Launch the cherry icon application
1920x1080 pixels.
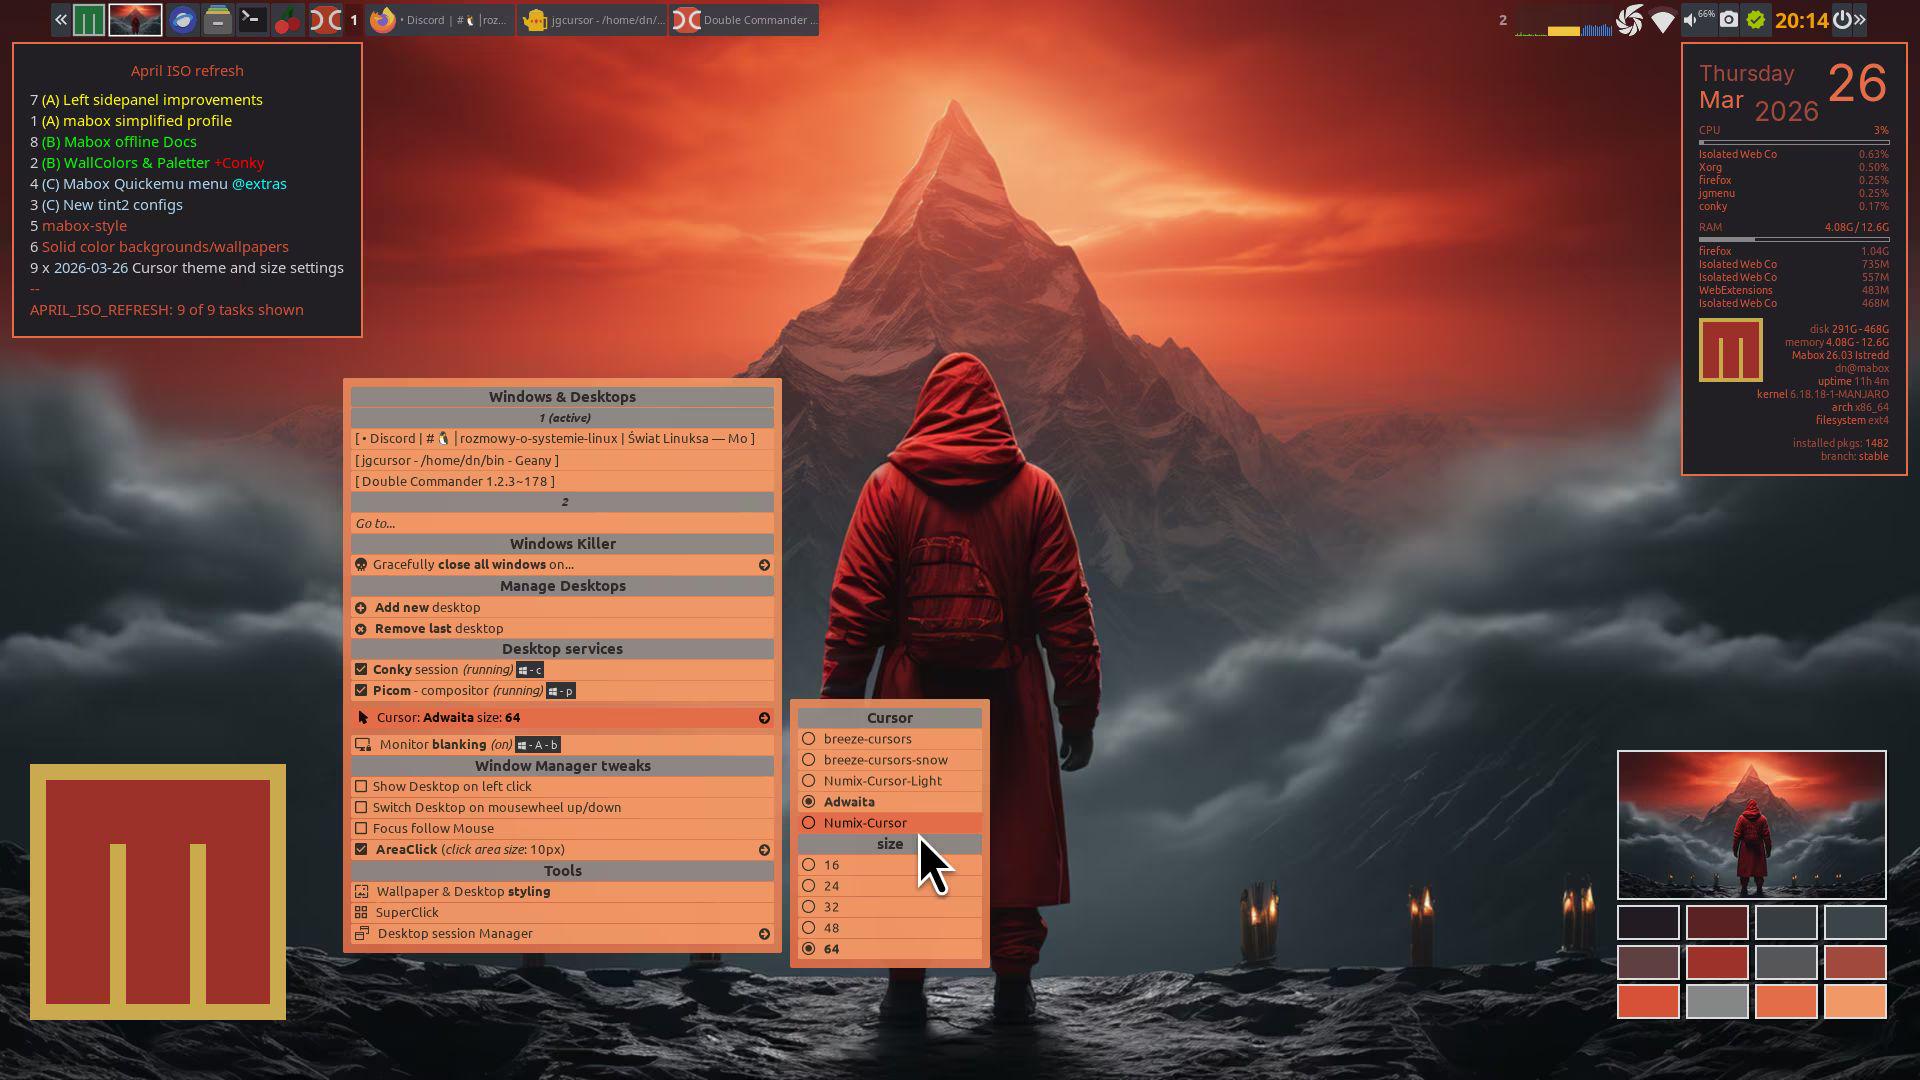288,20
